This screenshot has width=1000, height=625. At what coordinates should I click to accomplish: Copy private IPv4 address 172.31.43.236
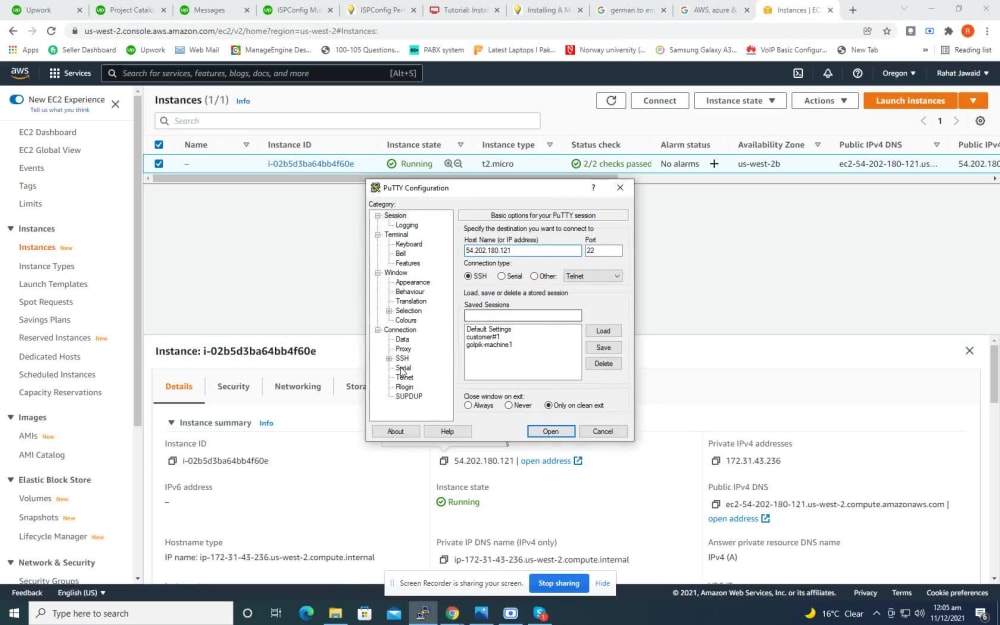click(x=716, y=460)
